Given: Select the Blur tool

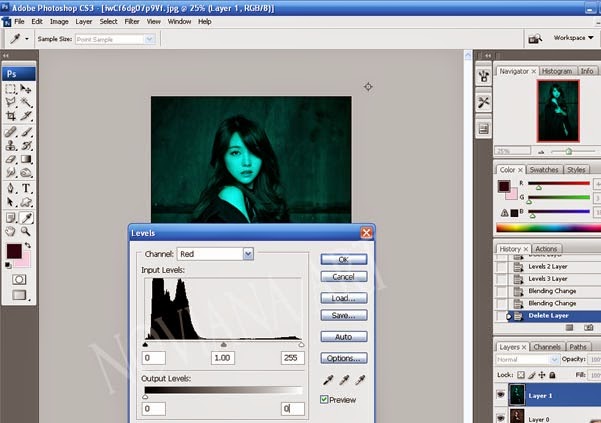Looking at the screenshot, I should click(x=10, y=172).
